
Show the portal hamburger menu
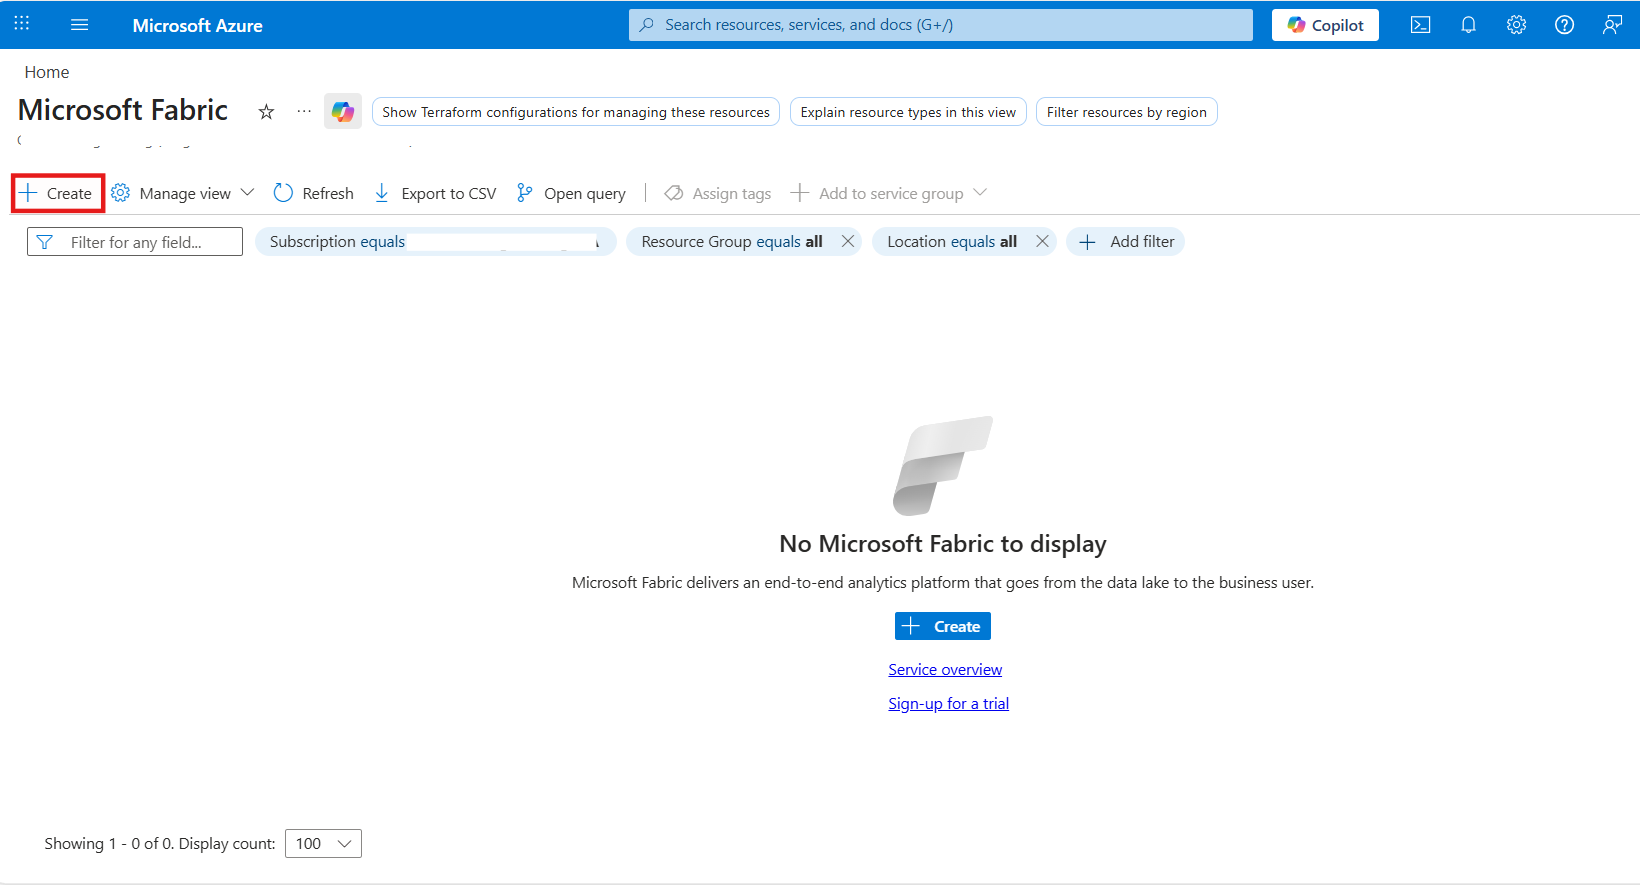tap(80, 25)
